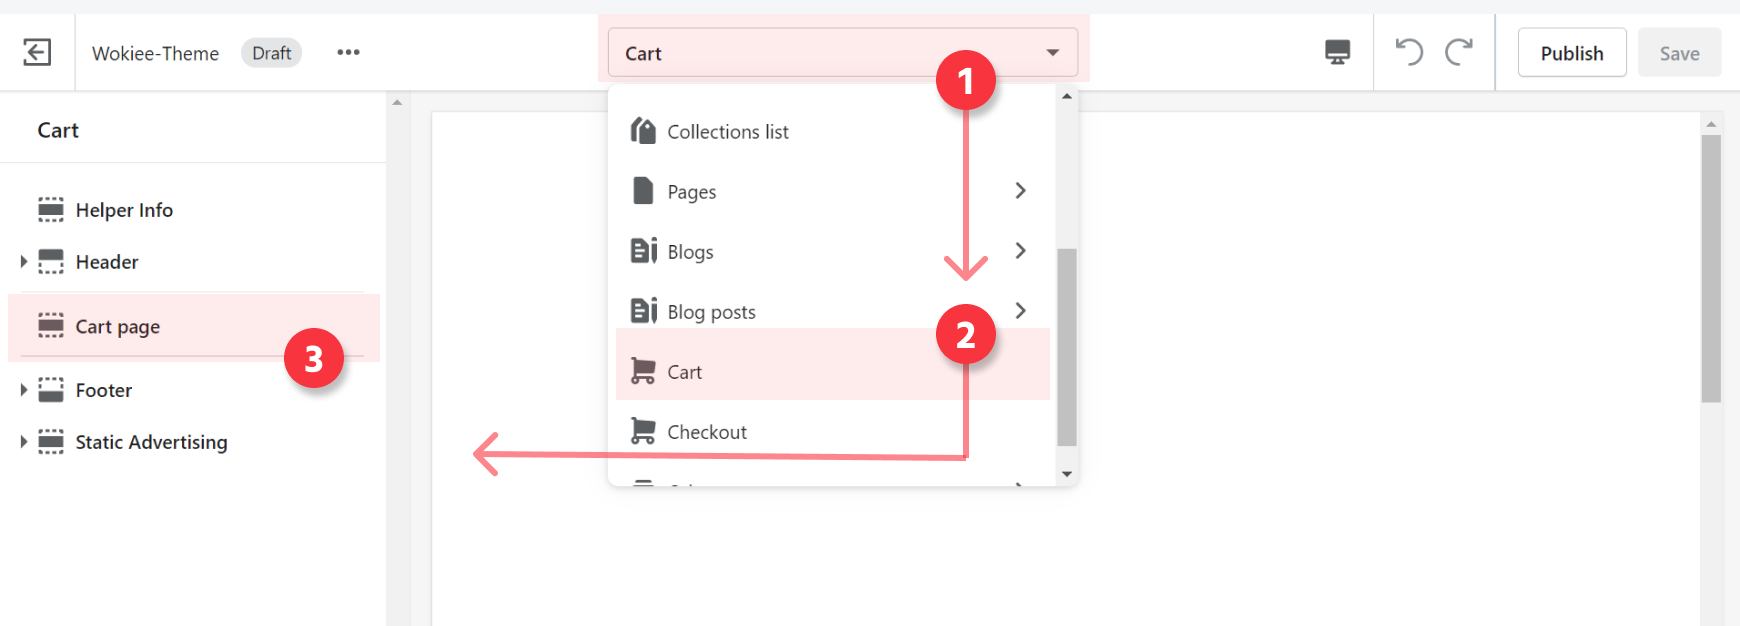Click the shopping cart icon beside Checkout

643,432
